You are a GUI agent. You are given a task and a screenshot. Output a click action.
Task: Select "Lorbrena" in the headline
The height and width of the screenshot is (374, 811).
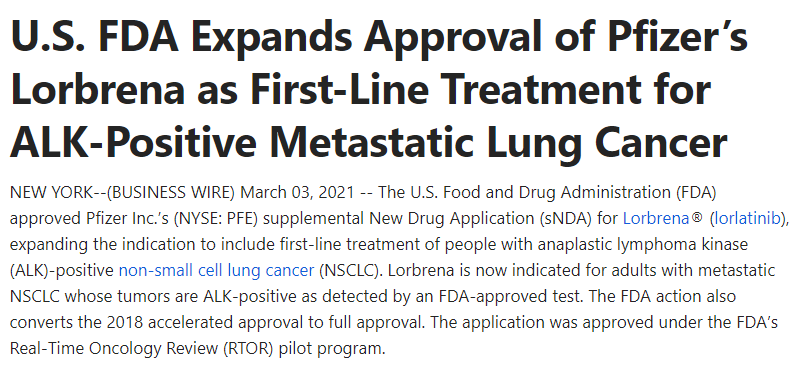pyautogui.click(x=97, y=88)
